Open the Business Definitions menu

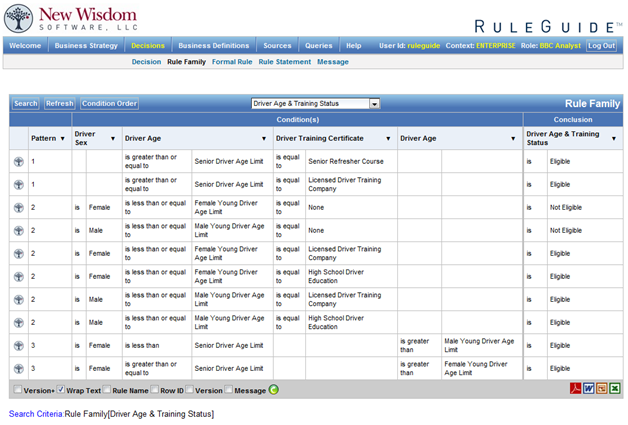tap(214, 46)
